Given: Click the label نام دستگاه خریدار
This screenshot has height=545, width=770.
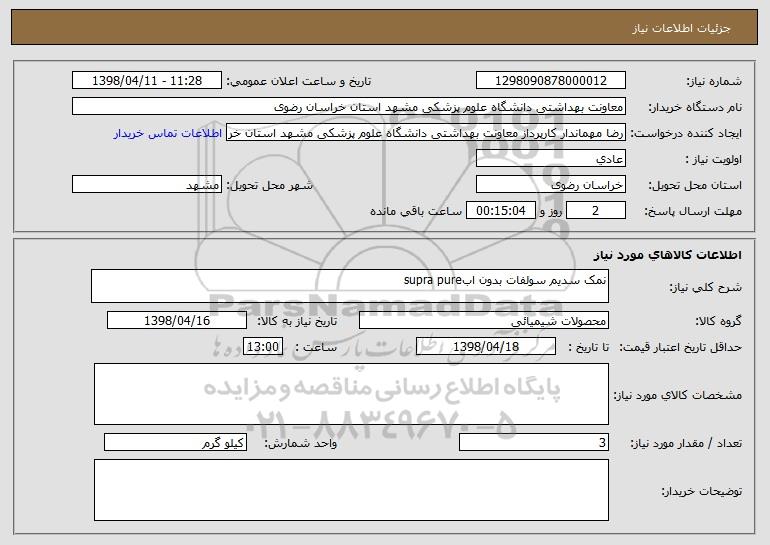Looking at the screenshot, I should pyautogui.click(x=695, y=107).
